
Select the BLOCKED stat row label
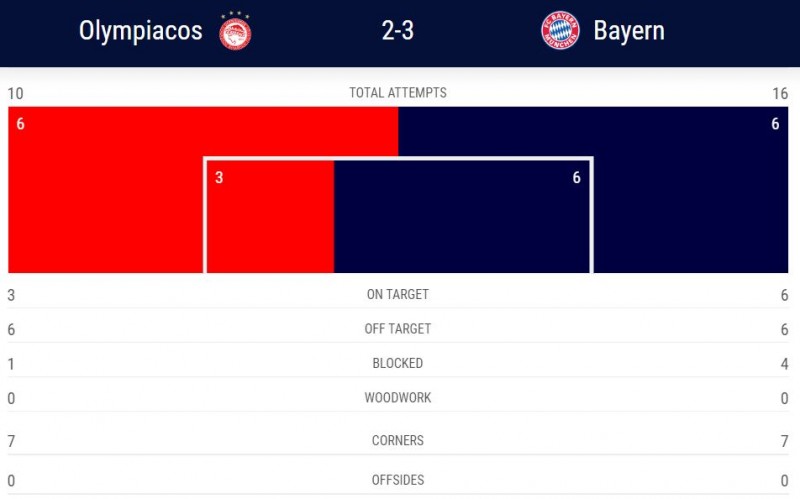coord(398,363)
